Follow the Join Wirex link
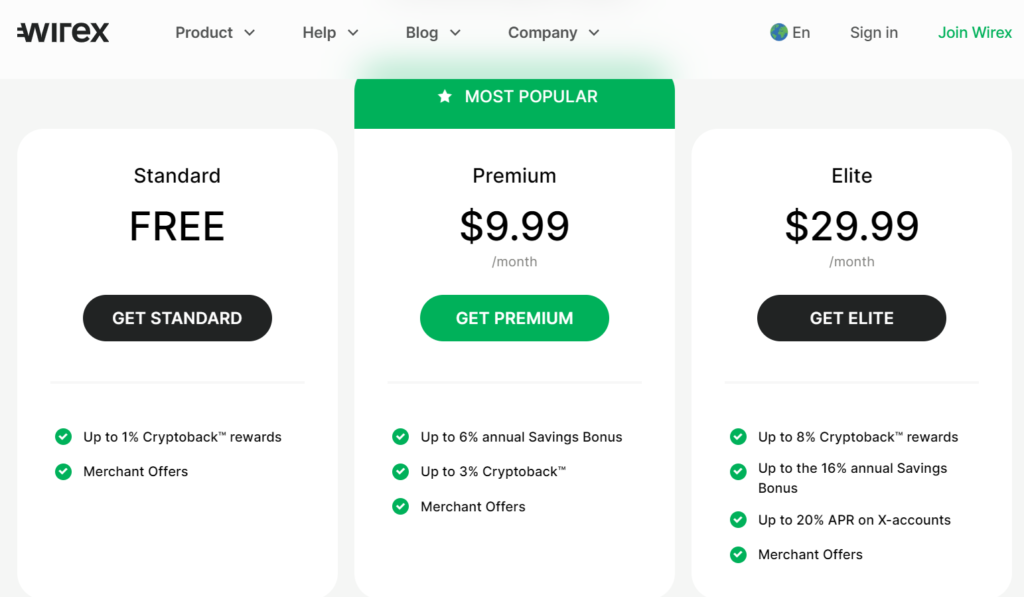This screenshot has height=597, width=1024. tap(974, 33)
